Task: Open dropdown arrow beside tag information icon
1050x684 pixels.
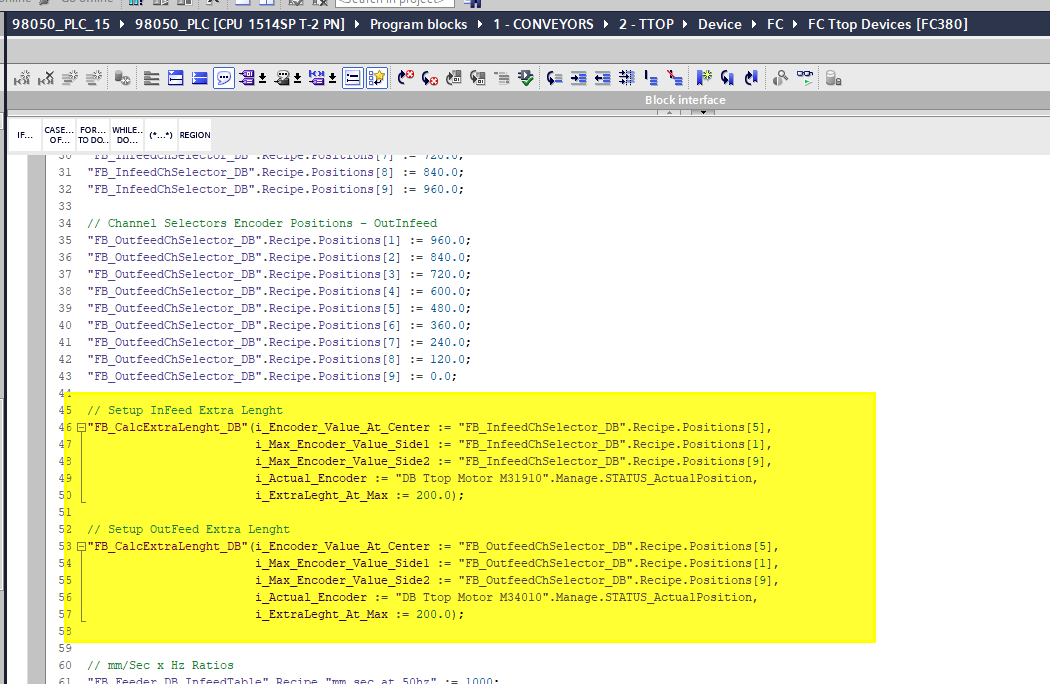Action: click(297, 78)
